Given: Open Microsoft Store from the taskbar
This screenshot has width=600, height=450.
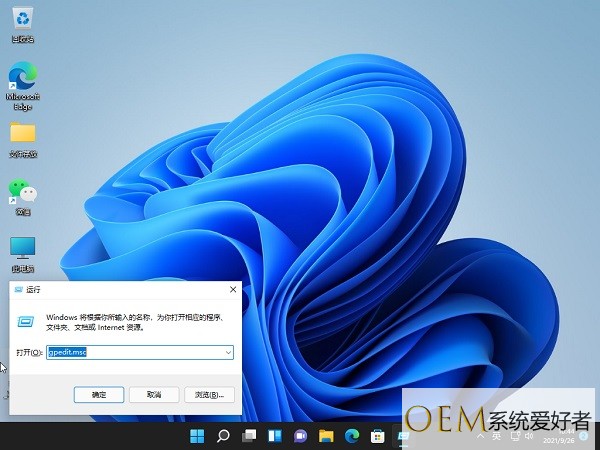Looking at the screenshot, I should (x=378, y=436).
